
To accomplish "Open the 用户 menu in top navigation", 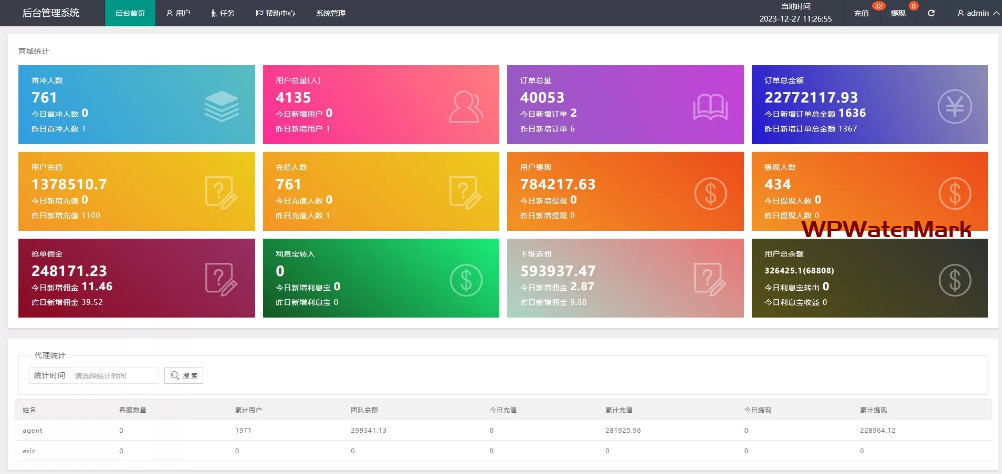I will point(178,13).
